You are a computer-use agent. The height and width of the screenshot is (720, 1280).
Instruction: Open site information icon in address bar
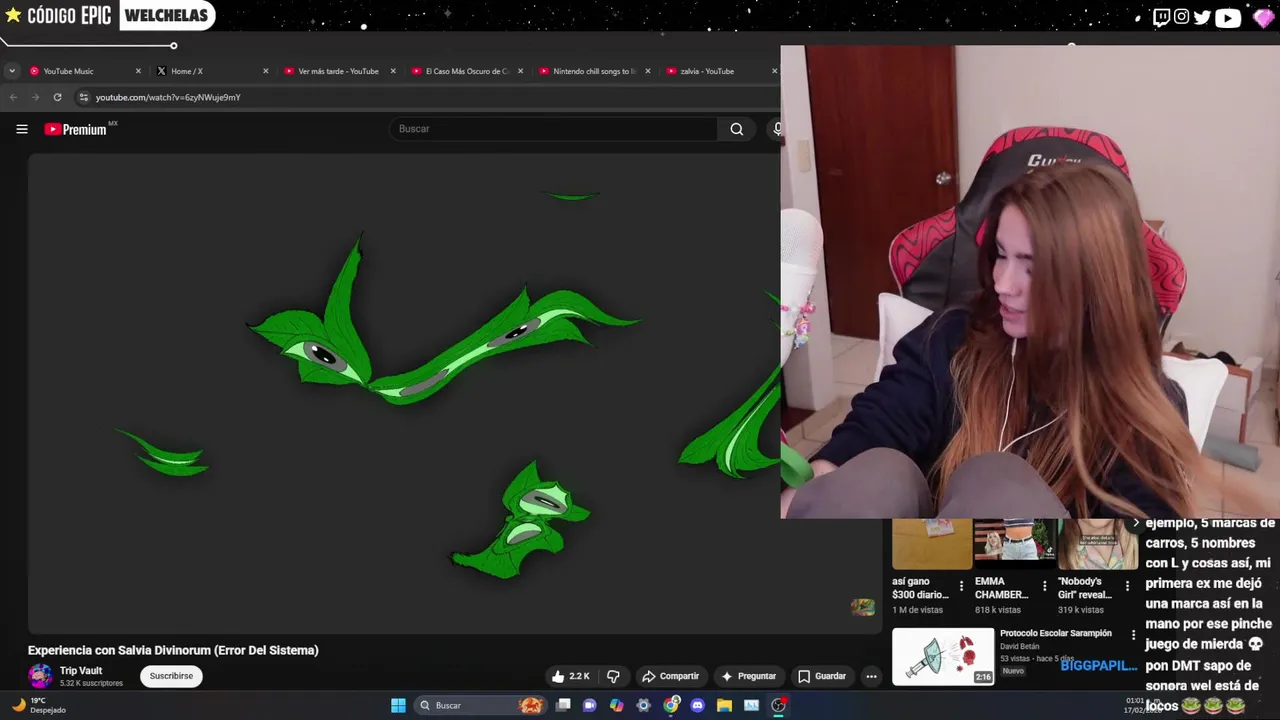[84, 97]
